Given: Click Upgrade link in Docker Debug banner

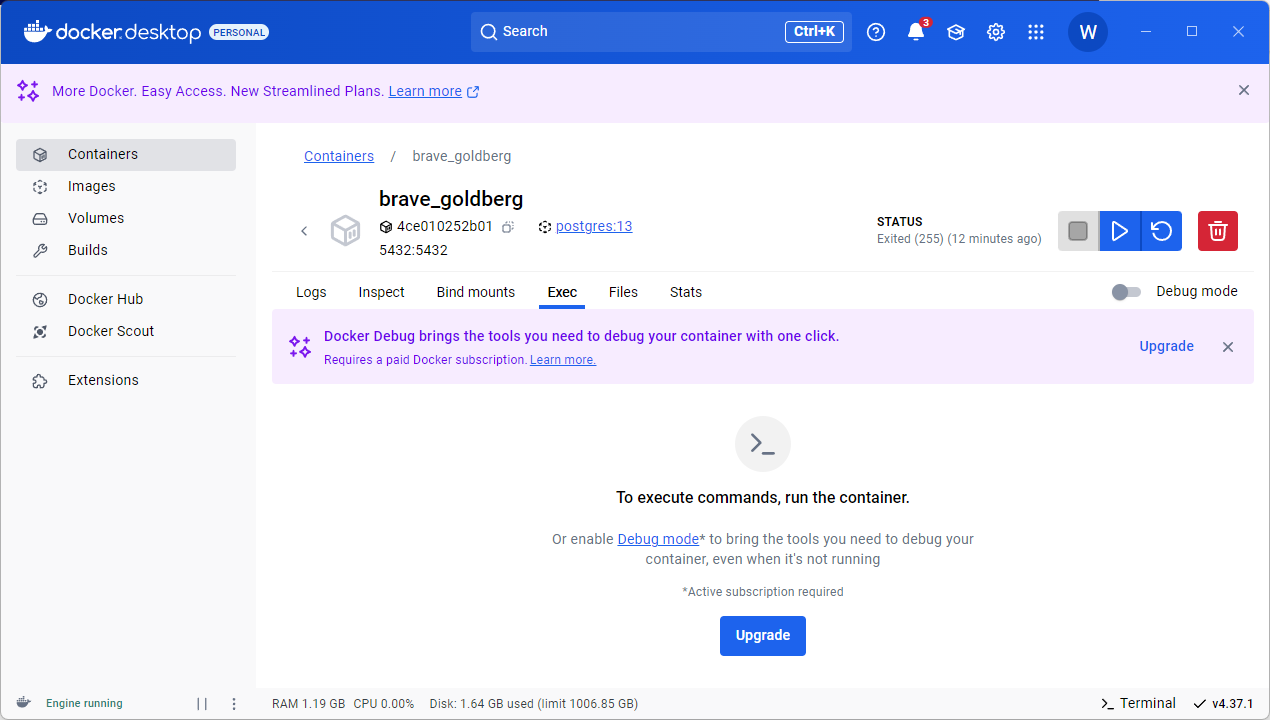Looking at the screenshot, I should pos(1167,346).
